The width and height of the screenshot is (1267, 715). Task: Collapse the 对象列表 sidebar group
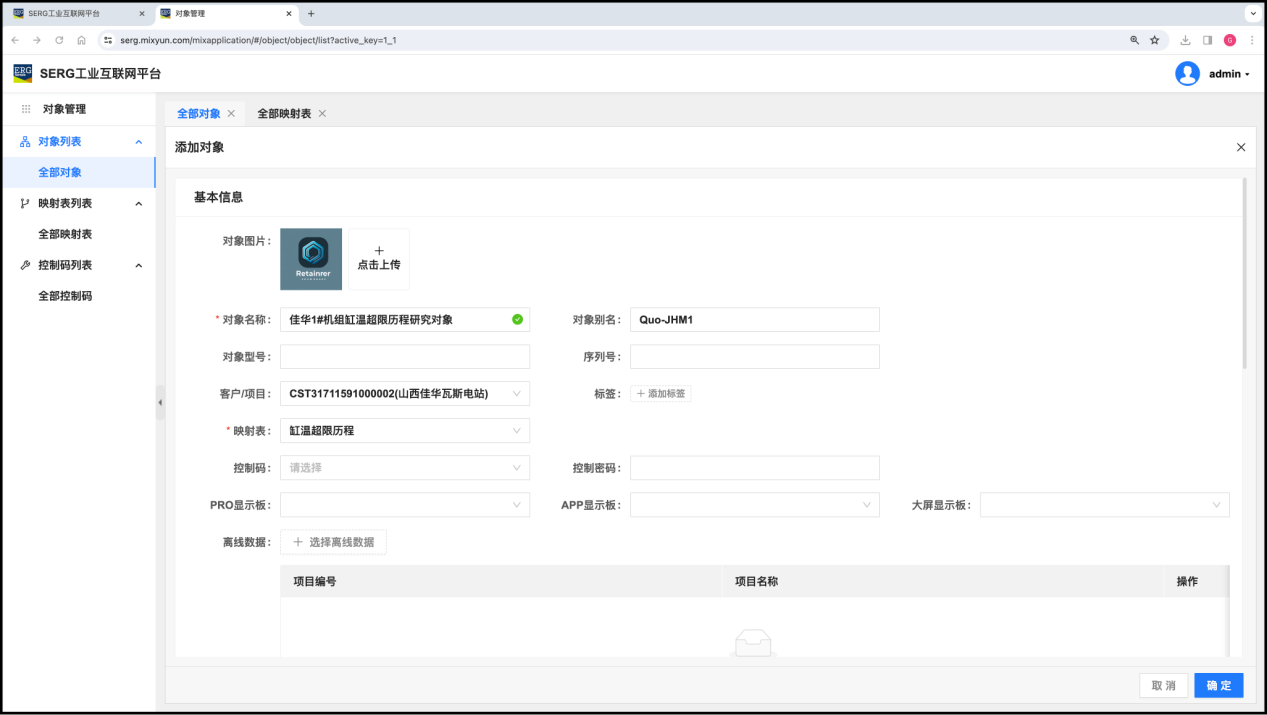(x=139, y=142)
